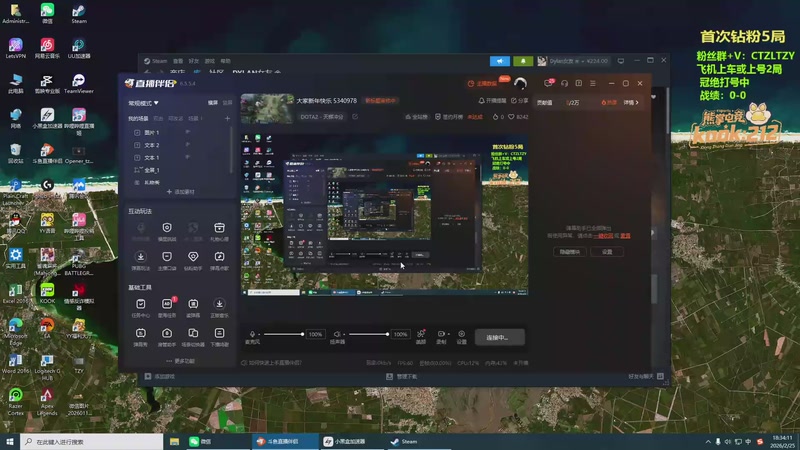Toggle visibility of 文本 2 source
The image size is (800, 450).
coord(187,145)
